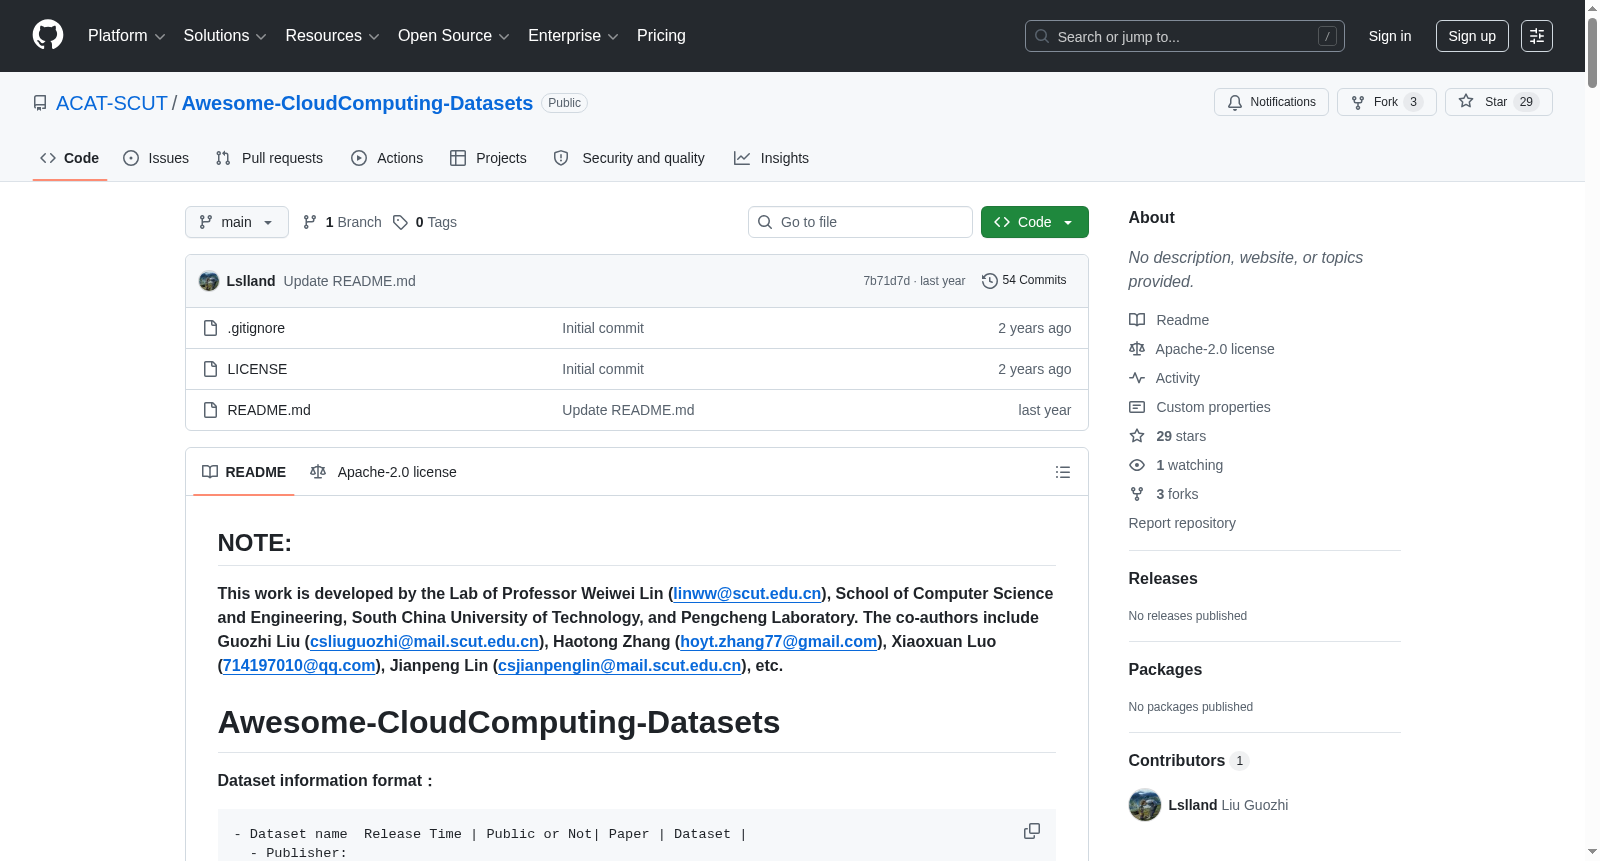Click the hoyt.zhang77@gmail.com email link
This screenshot has height=861, width=1600.
(779, 642)
